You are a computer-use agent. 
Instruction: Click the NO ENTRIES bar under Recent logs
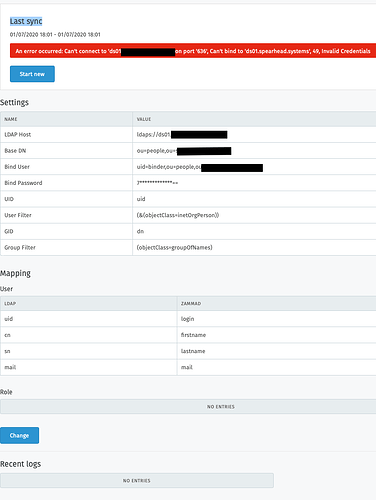pyautogui.click(x=137, y=481)
